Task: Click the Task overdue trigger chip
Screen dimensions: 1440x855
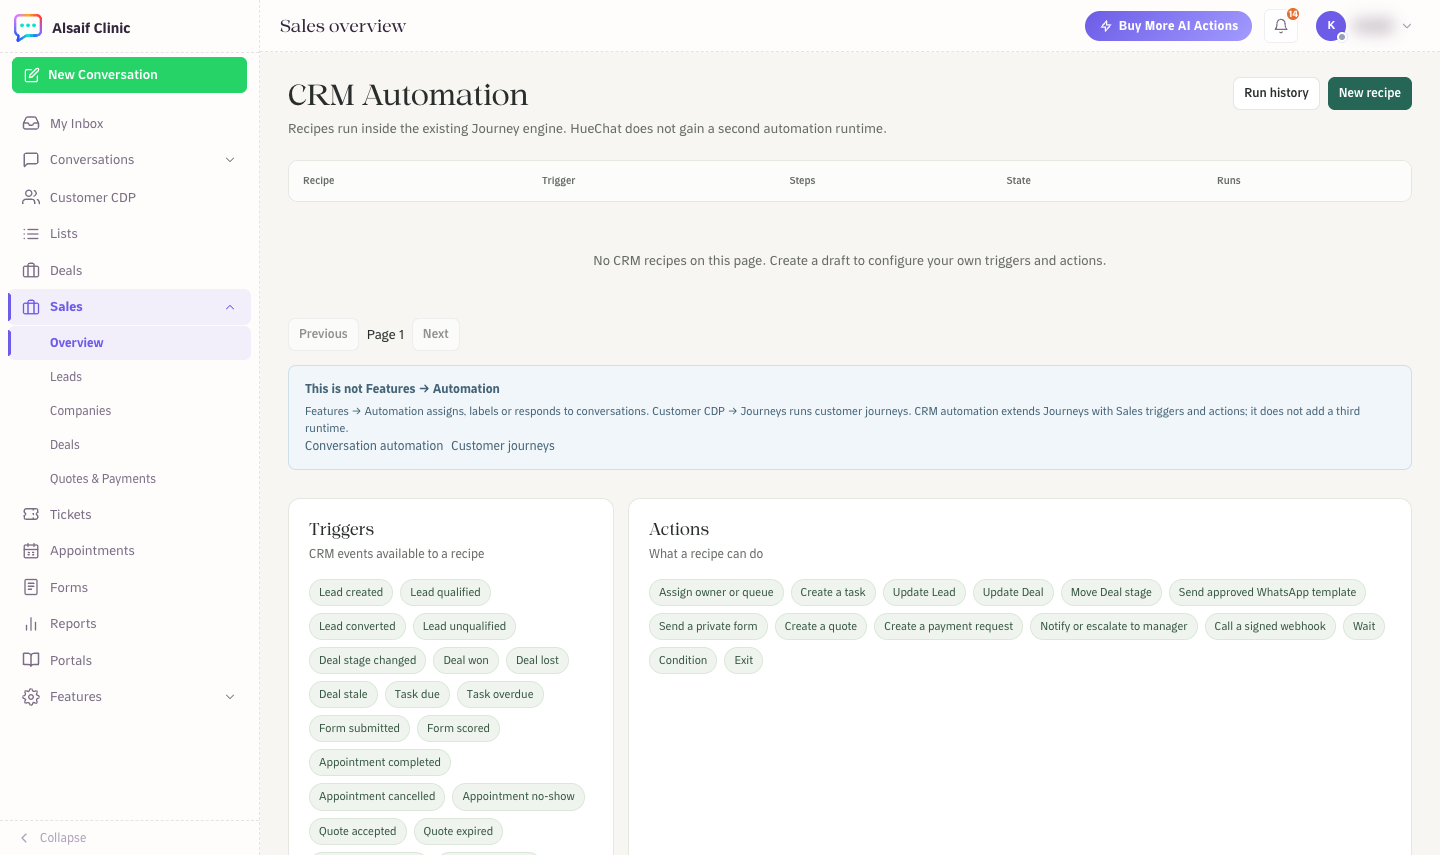Action: [500, 694]
